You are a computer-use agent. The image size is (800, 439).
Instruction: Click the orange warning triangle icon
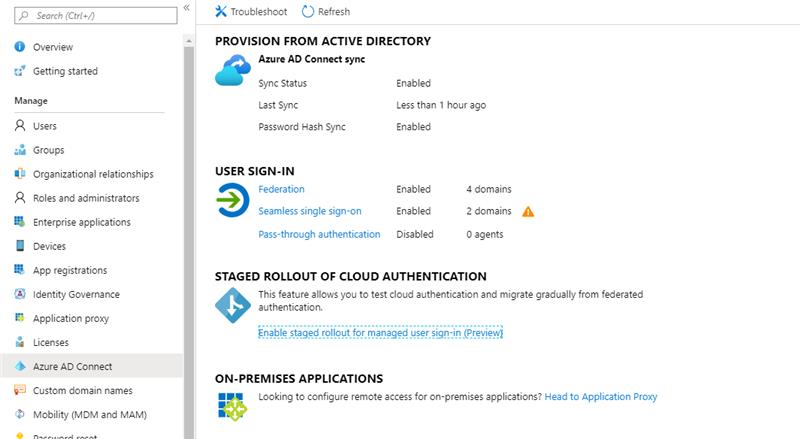[528, 212]
